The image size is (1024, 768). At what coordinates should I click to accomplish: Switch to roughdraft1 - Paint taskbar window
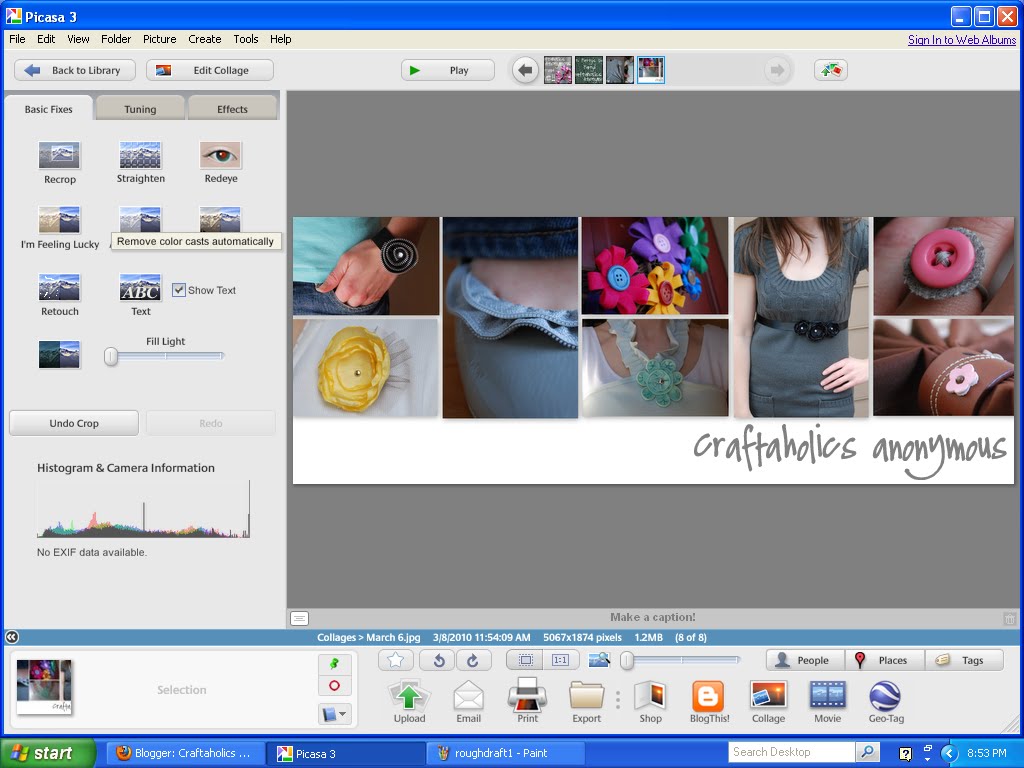[x=504, y=753]
